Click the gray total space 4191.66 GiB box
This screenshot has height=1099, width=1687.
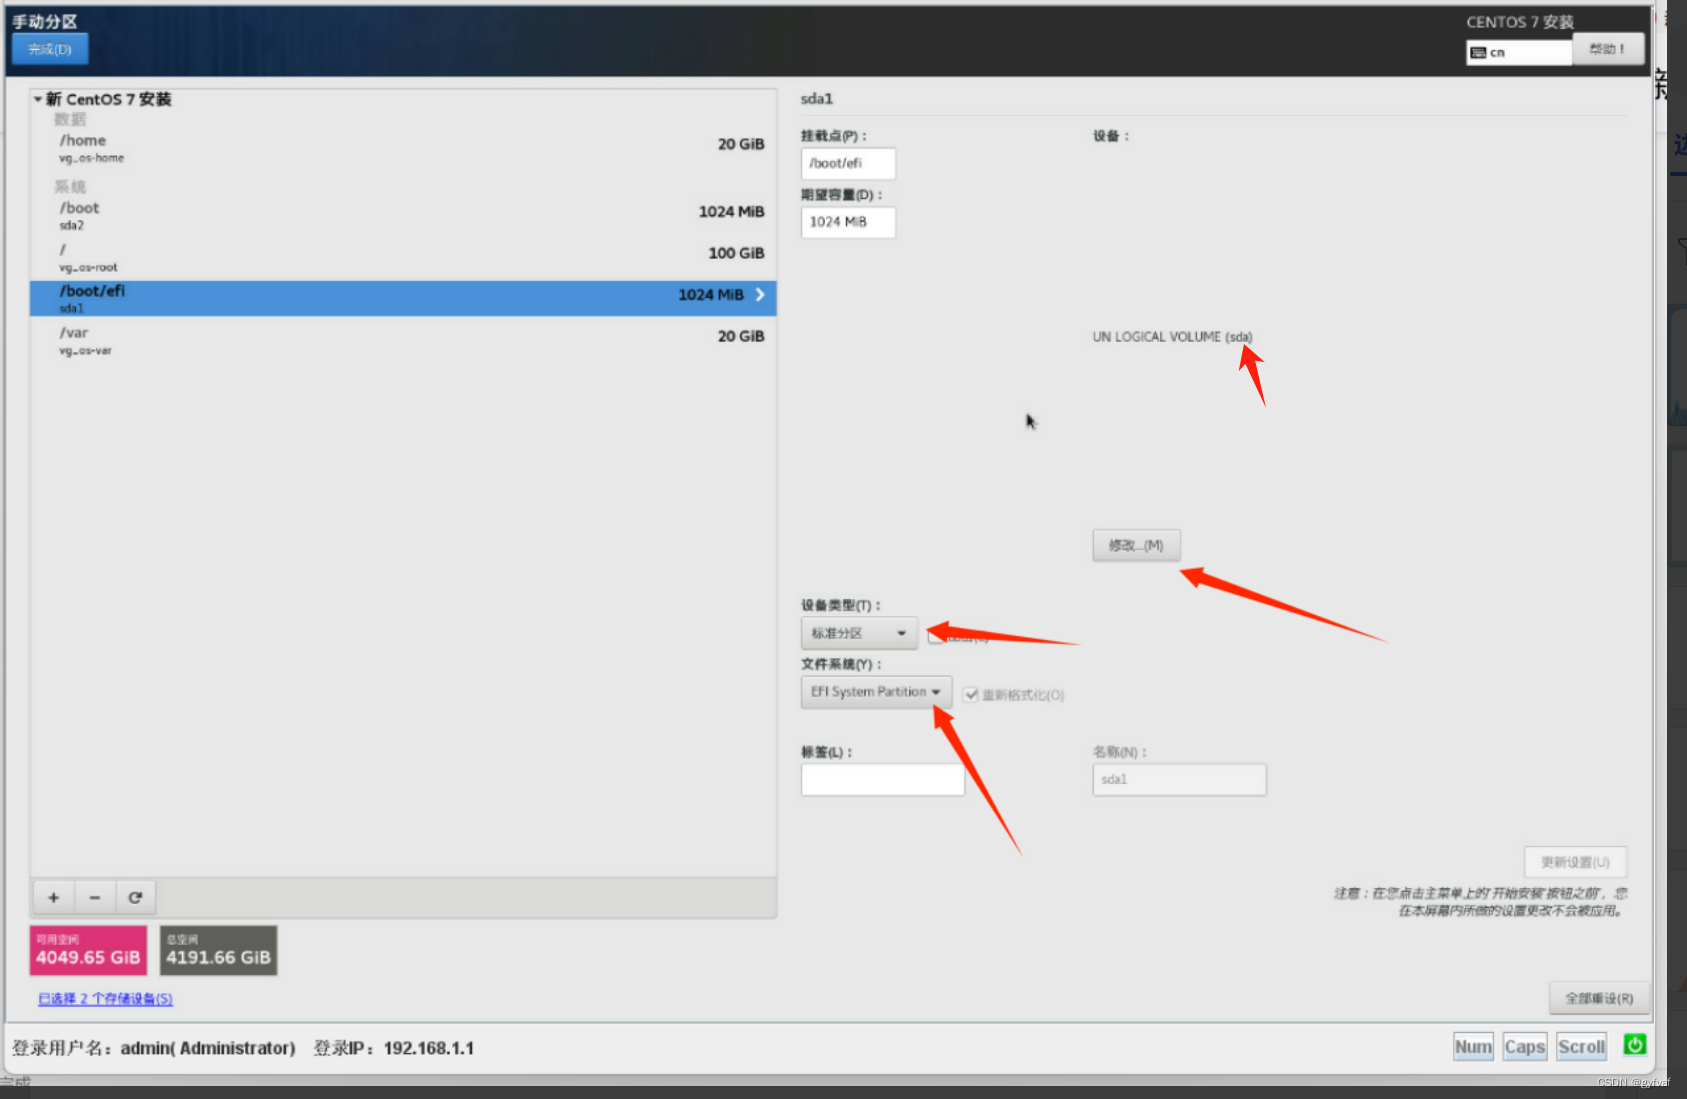pos(218,950)
